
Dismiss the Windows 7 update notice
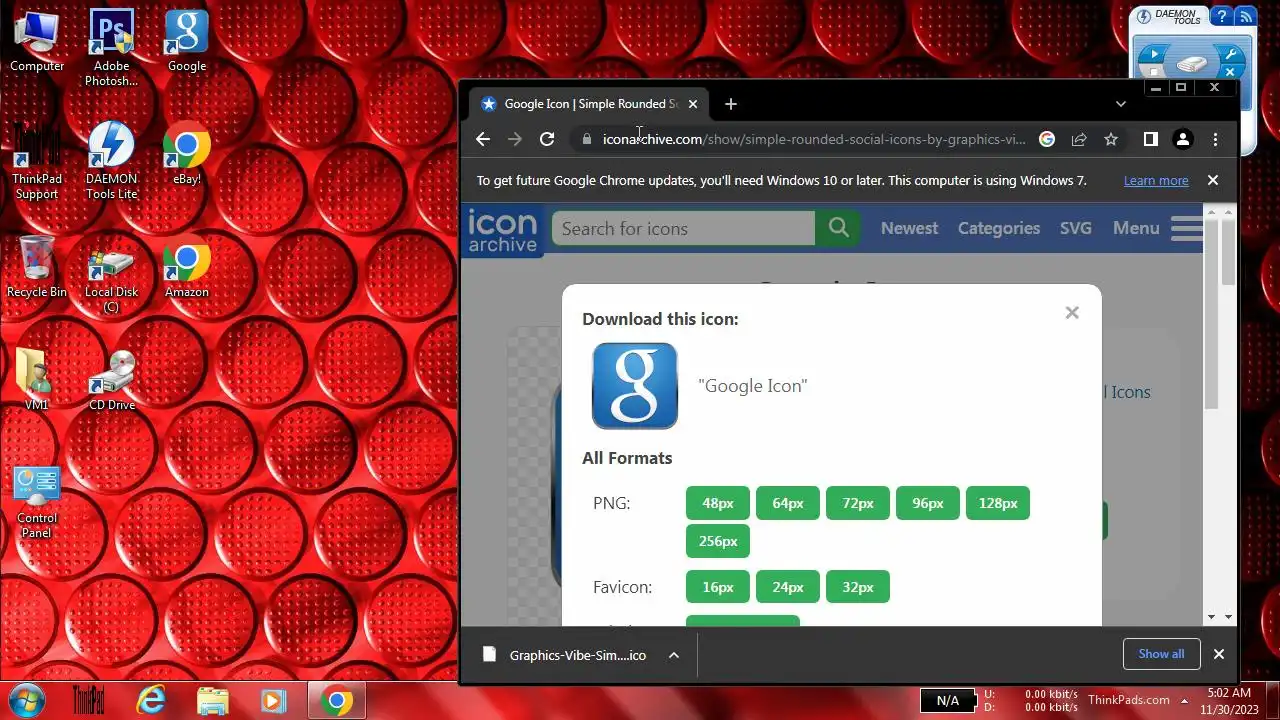(x=1213, y=180)
